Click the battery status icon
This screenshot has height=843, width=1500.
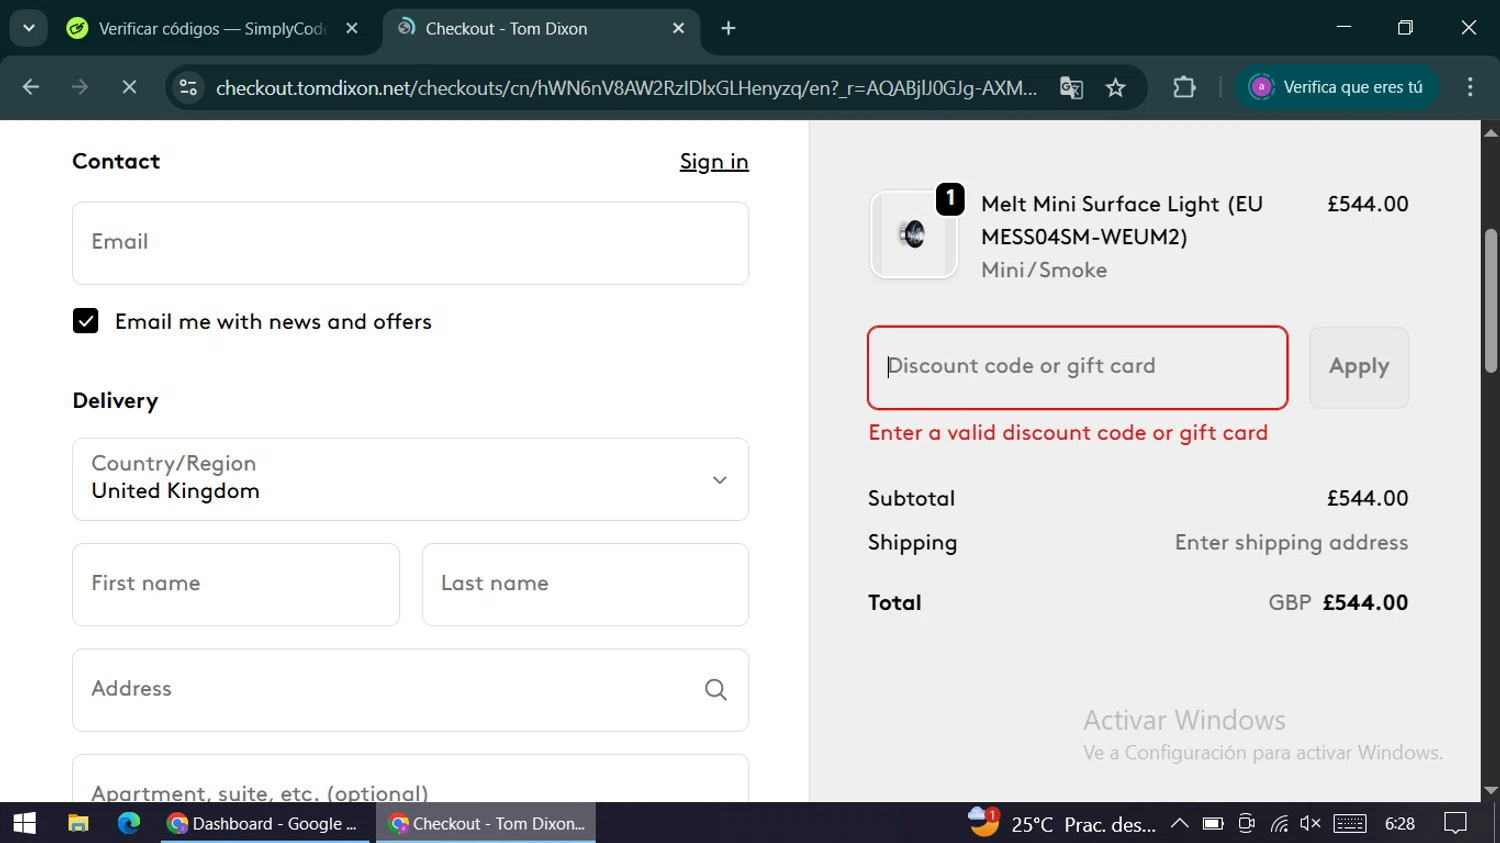coord(1213,823)
